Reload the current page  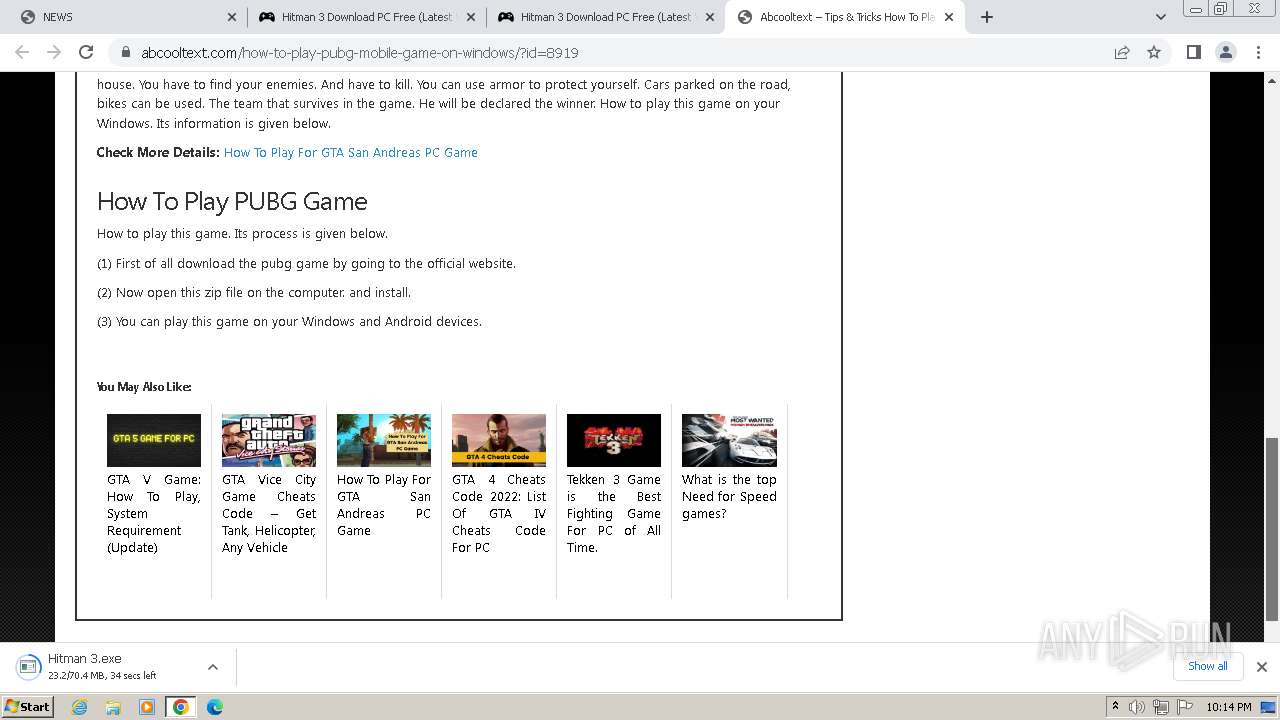86,52
